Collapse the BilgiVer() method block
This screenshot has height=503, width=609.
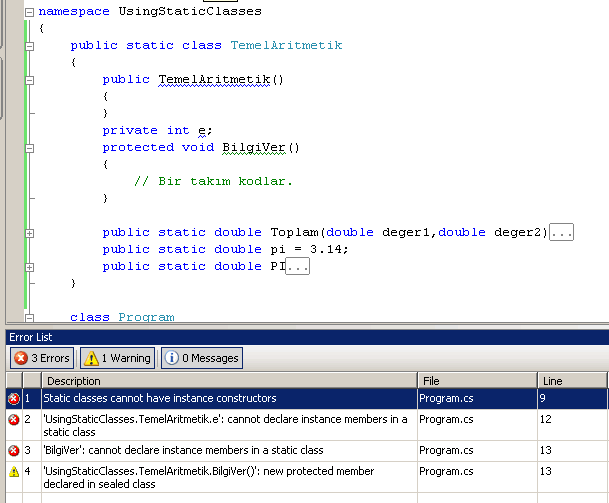tap(29, 147)
